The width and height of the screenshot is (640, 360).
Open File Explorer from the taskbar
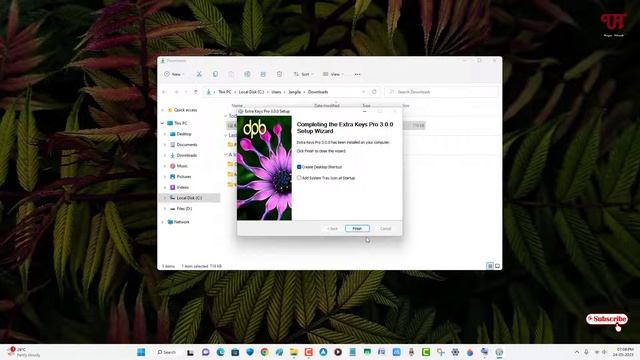click(x=294, y=352)
